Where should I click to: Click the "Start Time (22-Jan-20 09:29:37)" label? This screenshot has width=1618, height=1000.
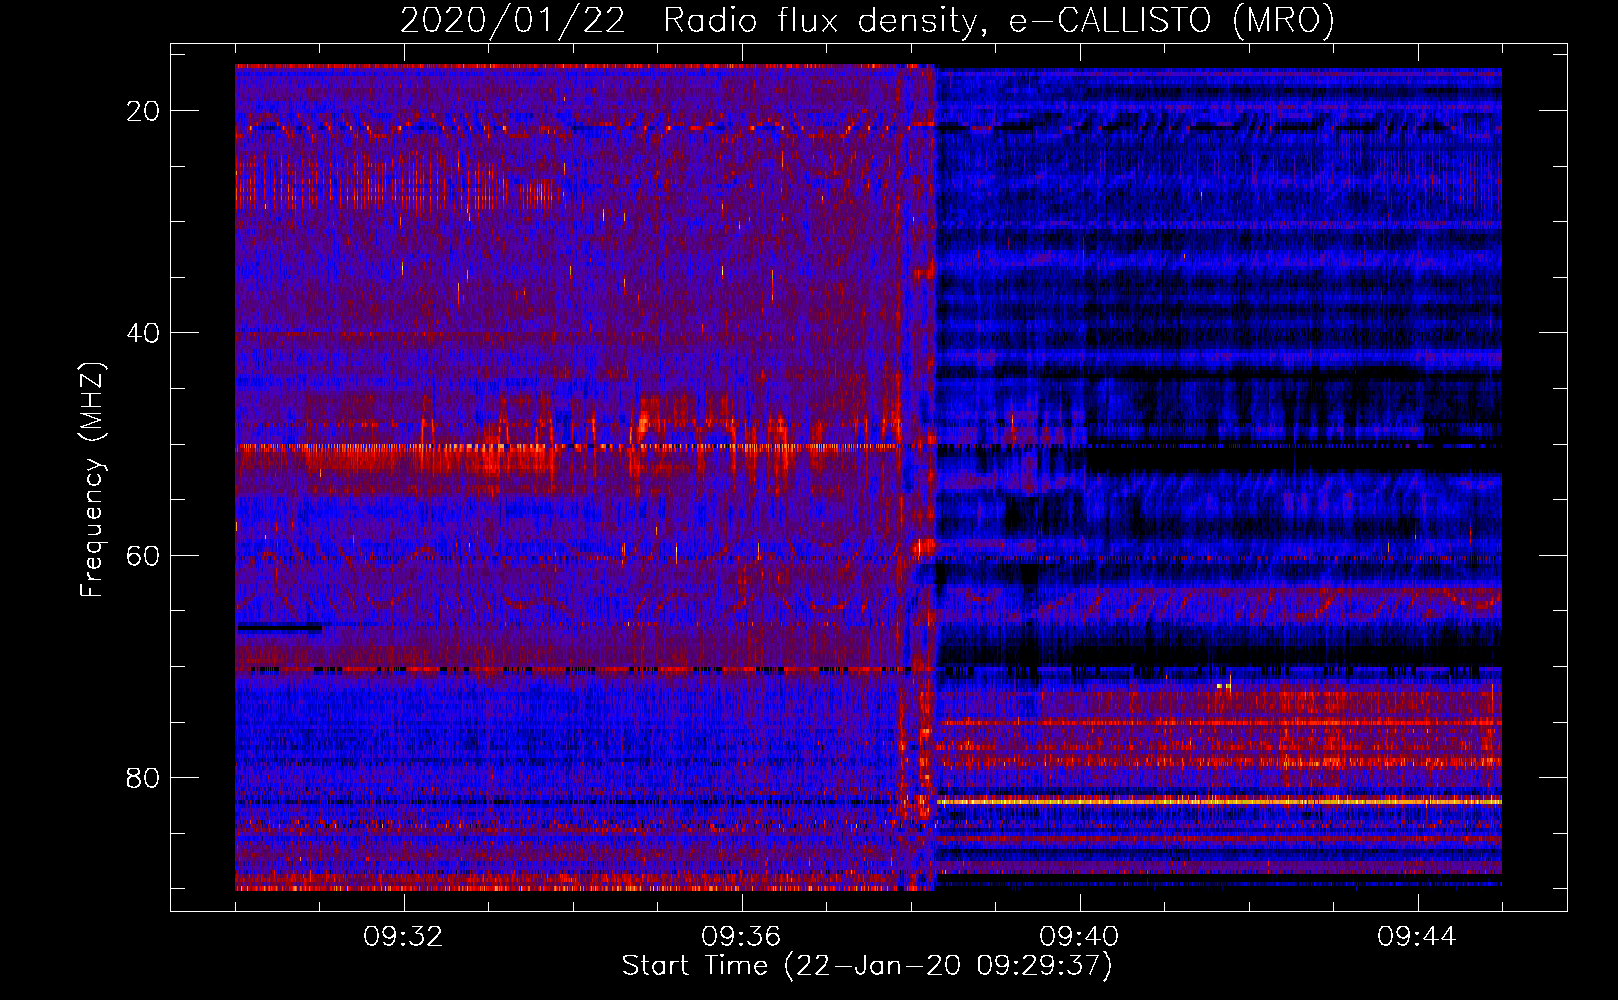pyautogui.click(x=867, y=966)
